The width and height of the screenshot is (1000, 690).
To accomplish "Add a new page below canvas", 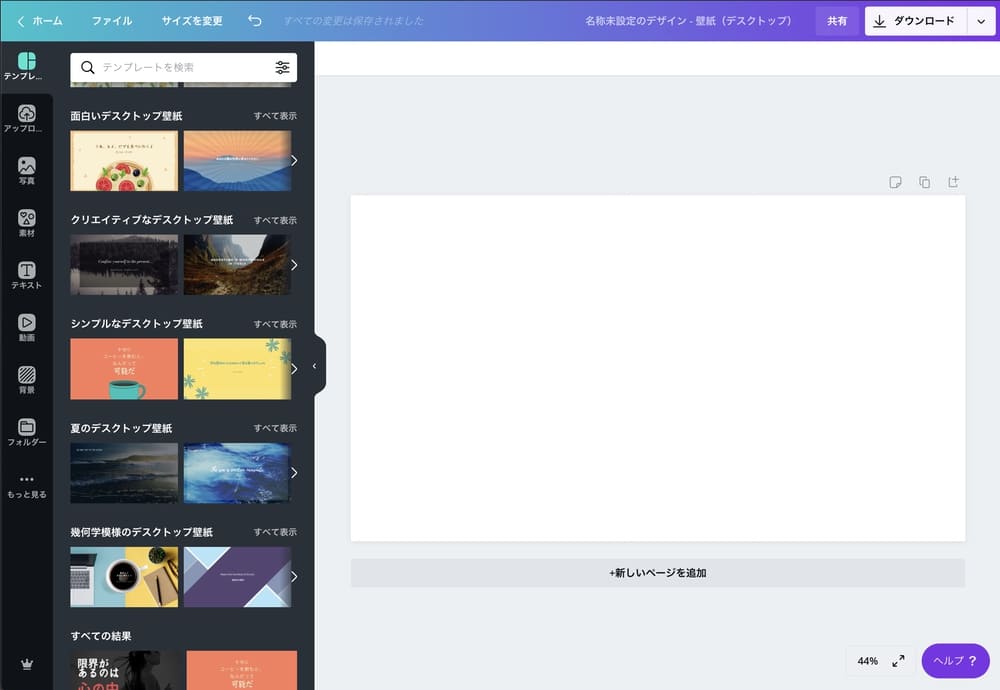I will point(657,573).
